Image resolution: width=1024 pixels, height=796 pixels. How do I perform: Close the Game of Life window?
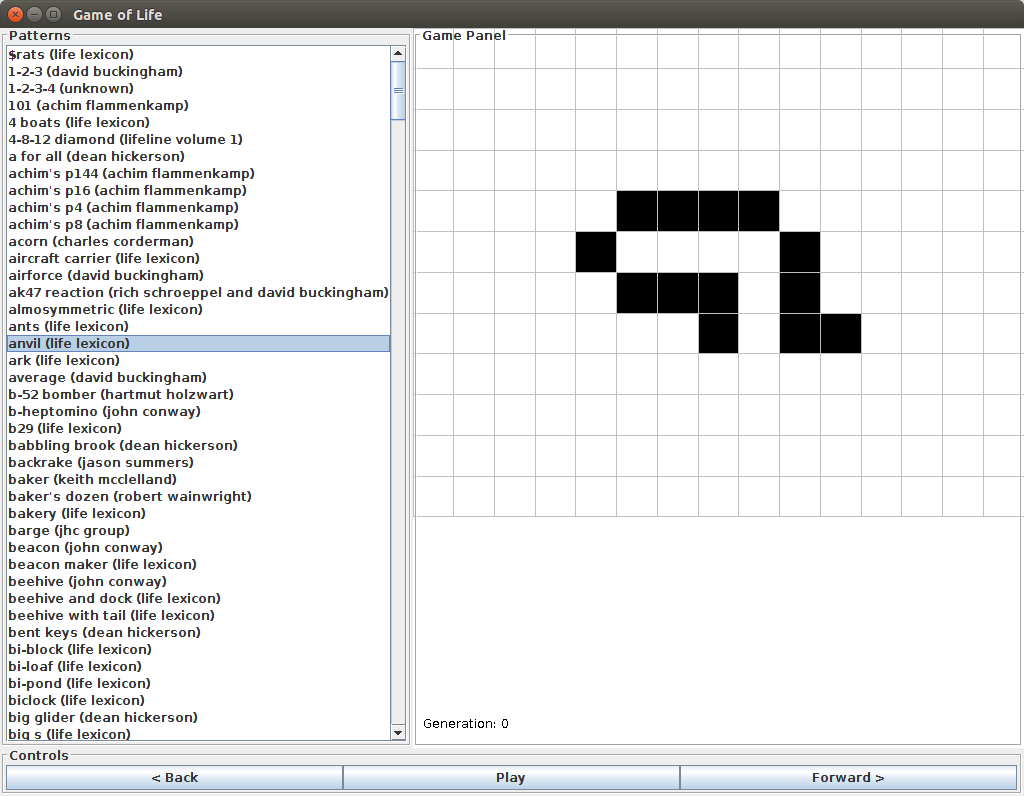point(15,14)
